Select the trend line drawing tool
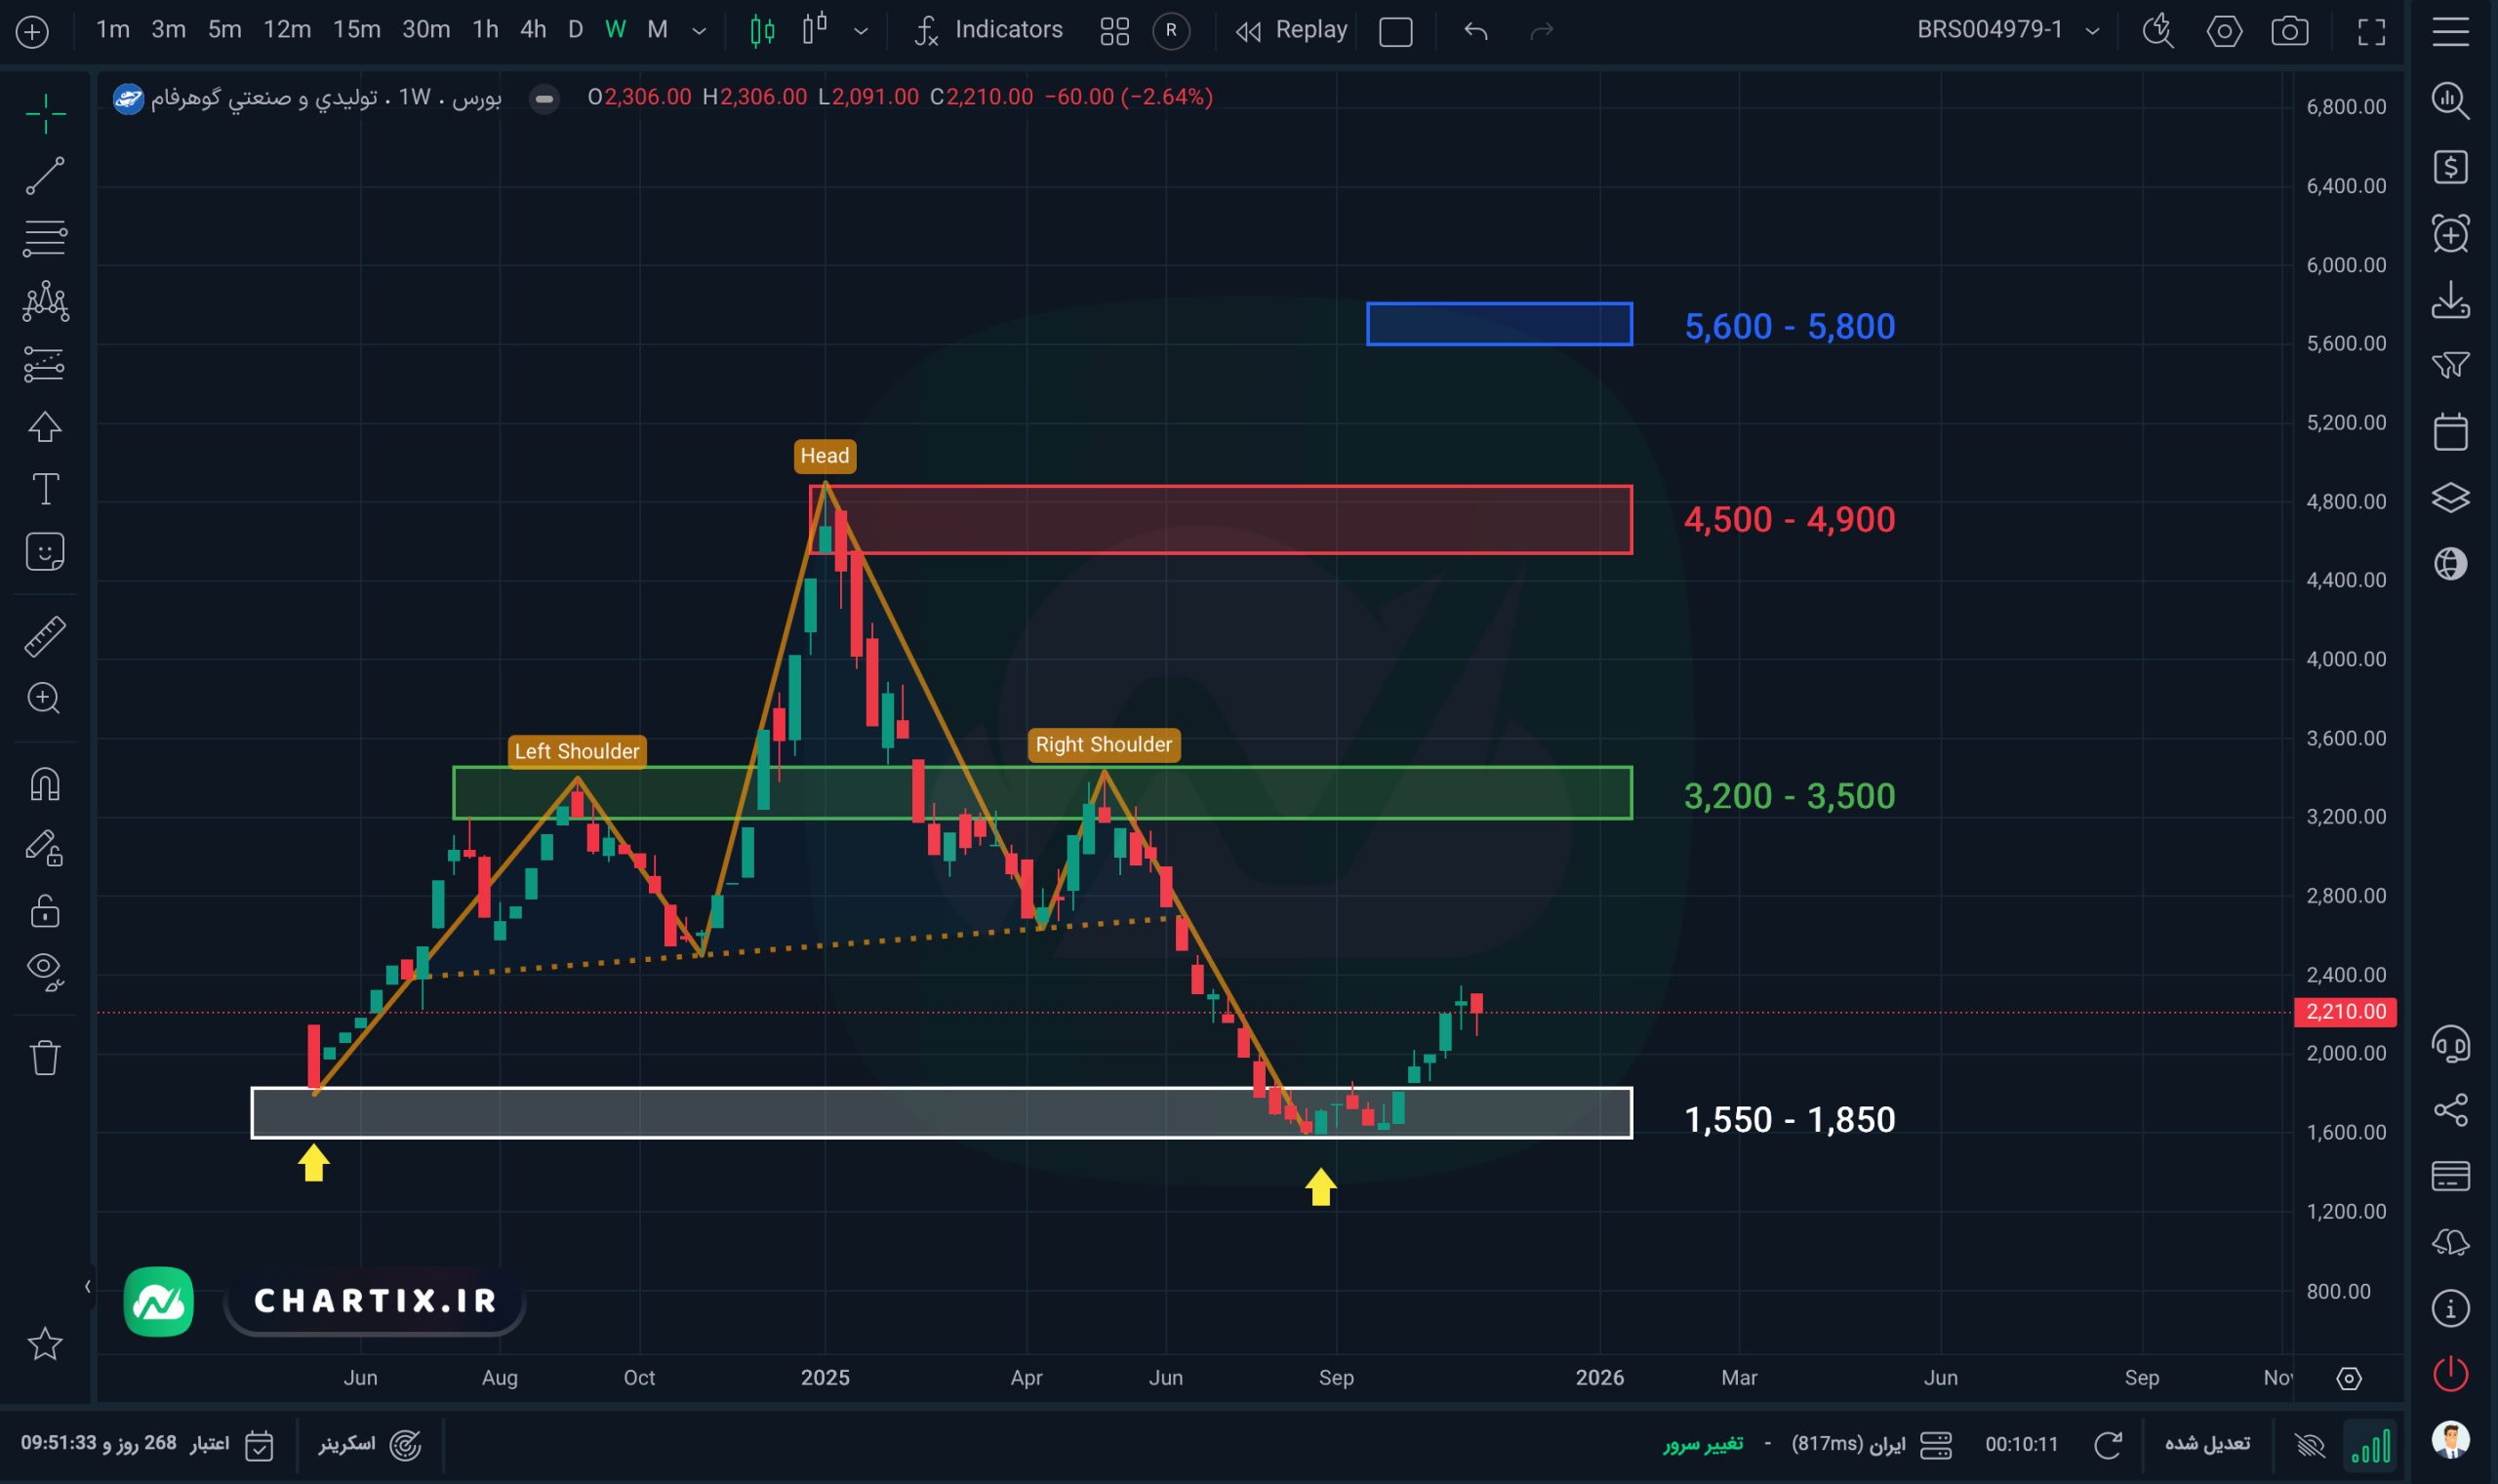 (45, 175)
